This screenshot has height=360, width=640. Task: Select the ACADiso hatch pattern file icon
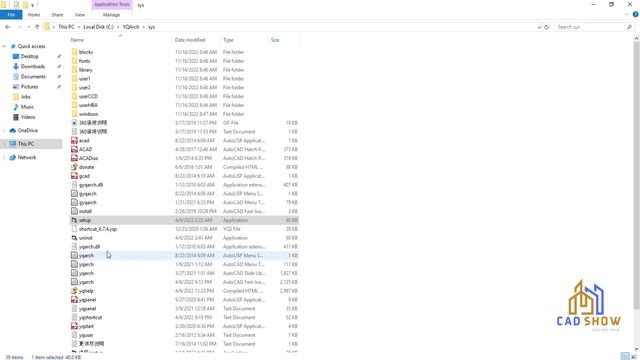74,158
